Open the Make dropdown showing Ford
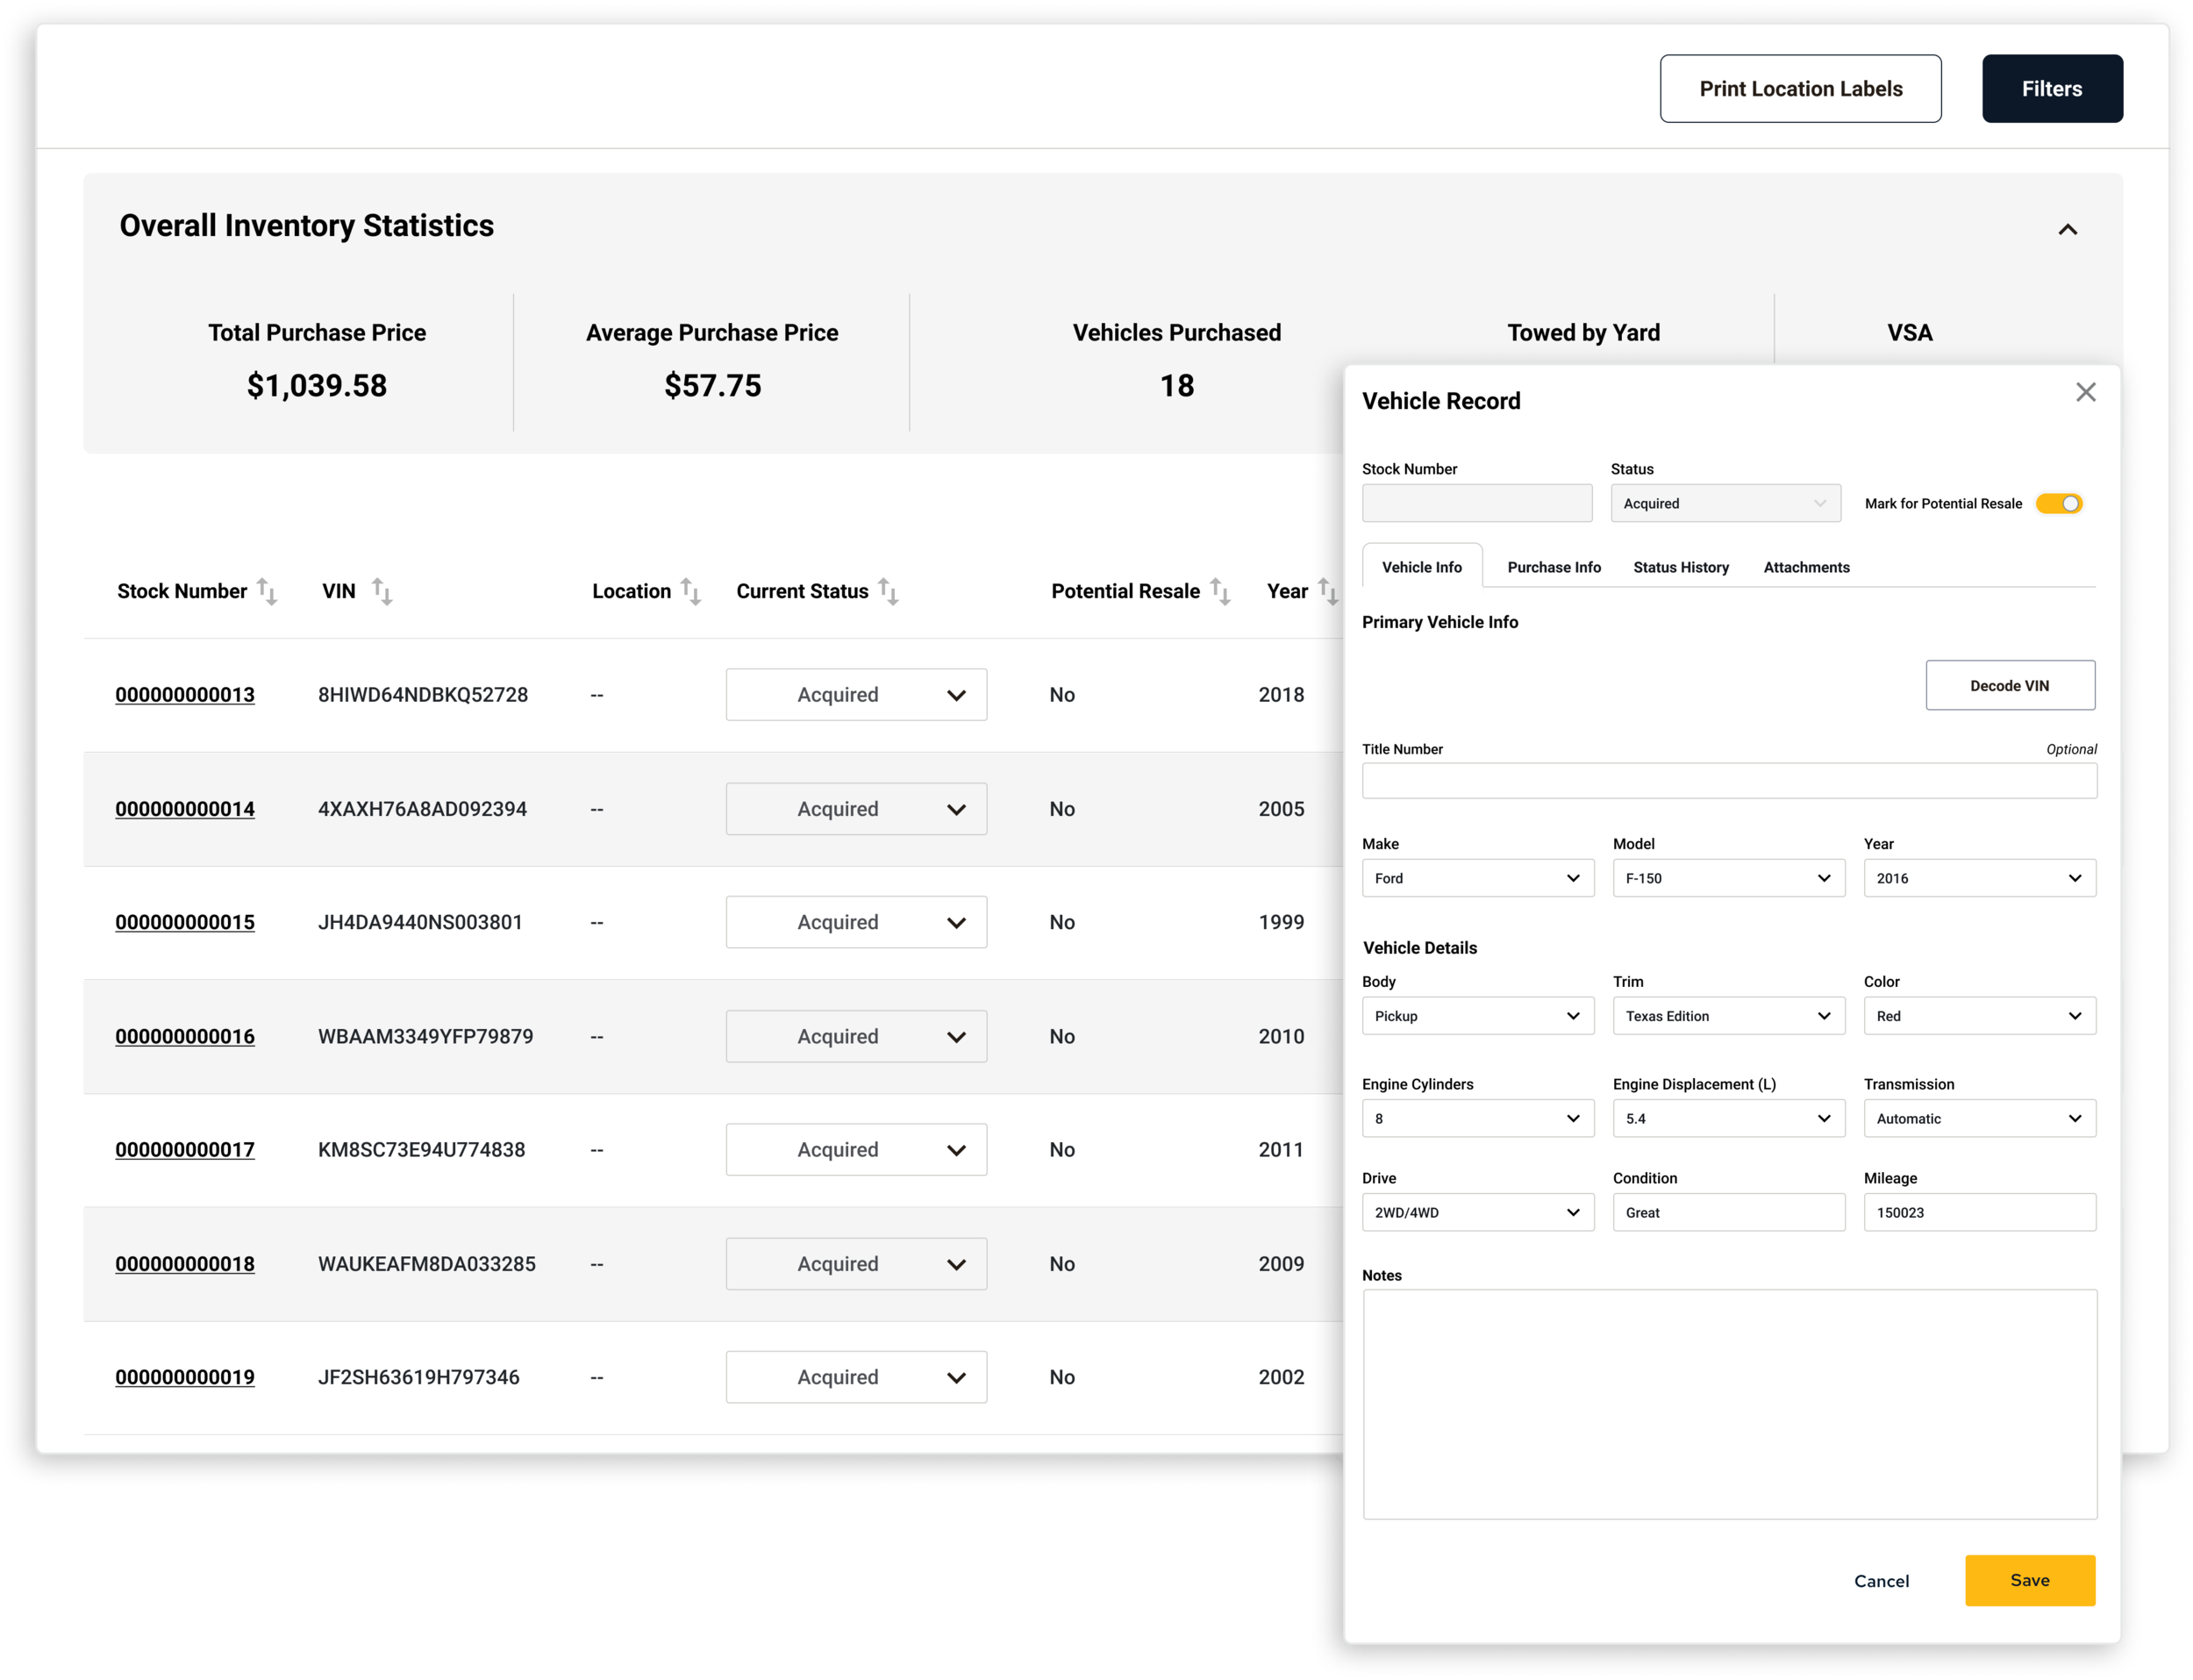The height and width of the screenshot is (1680, 2193). tap(1477, 878)
